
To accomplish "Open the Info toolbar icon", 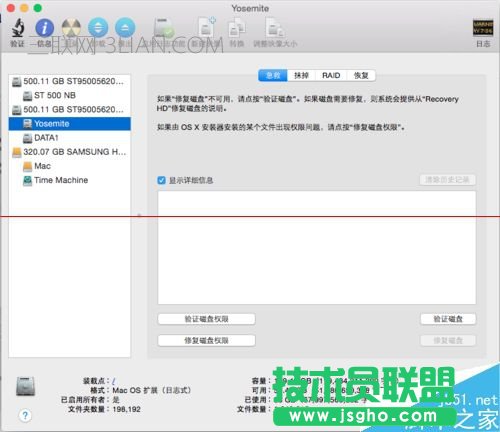I will point(44,28).
